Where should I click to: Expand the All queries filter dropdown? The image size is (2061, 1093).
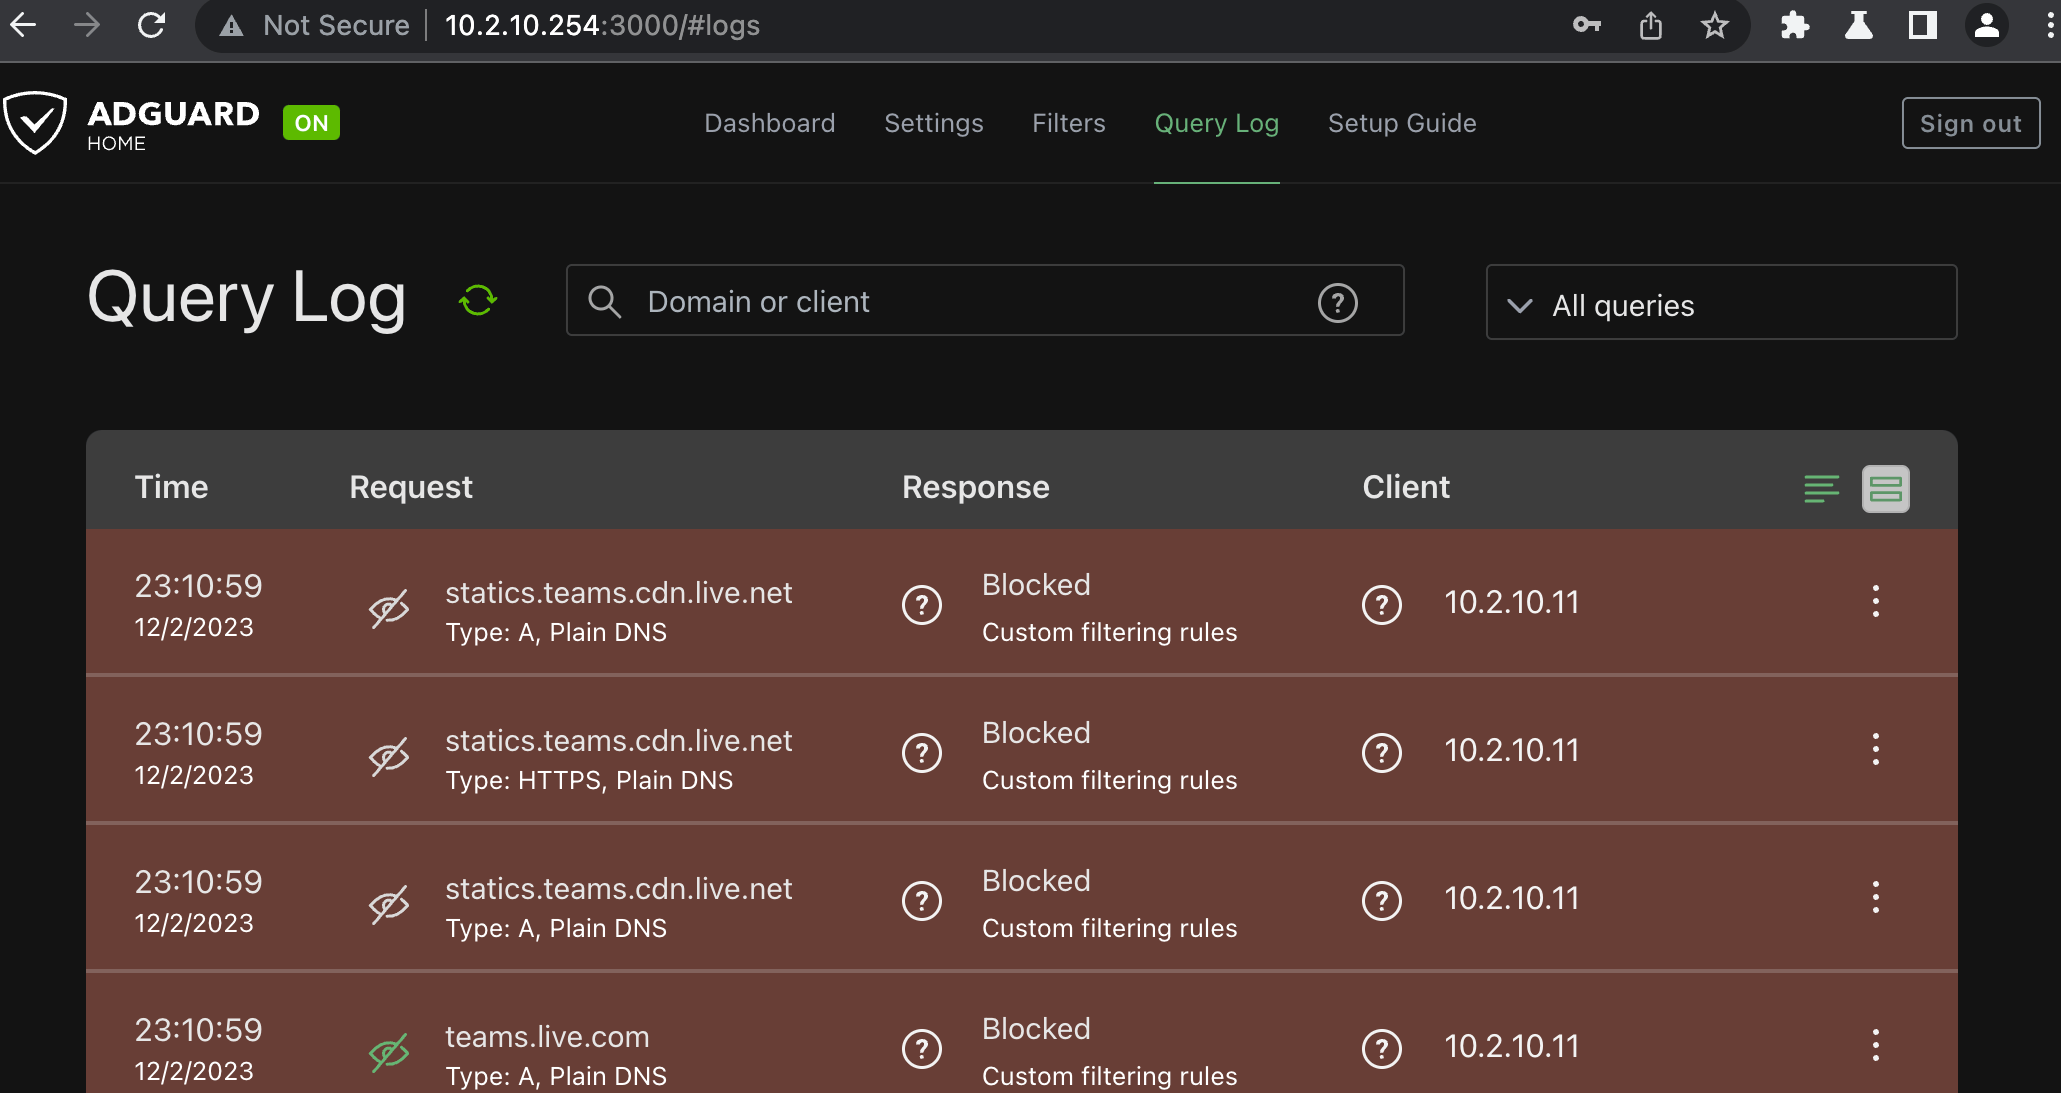pyautogui.click(x=1720, y=303)
